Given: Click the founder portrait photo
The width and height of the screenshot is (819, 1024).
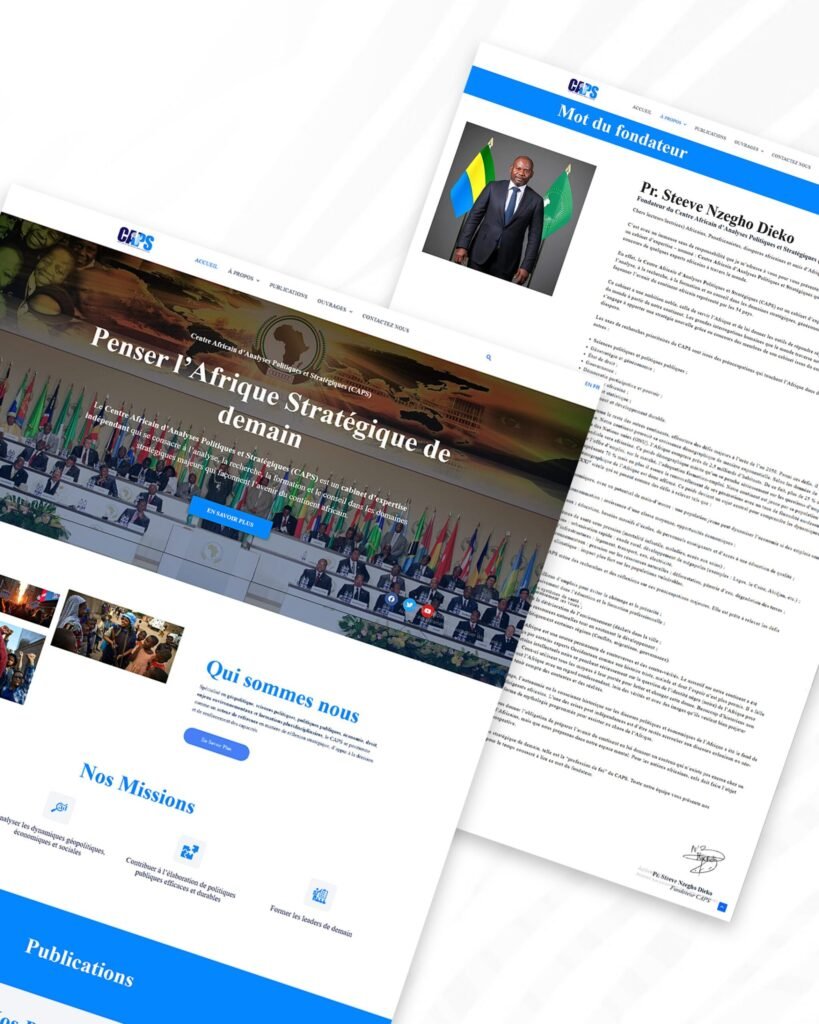Looking at the screenshot, I should [509, 208].
